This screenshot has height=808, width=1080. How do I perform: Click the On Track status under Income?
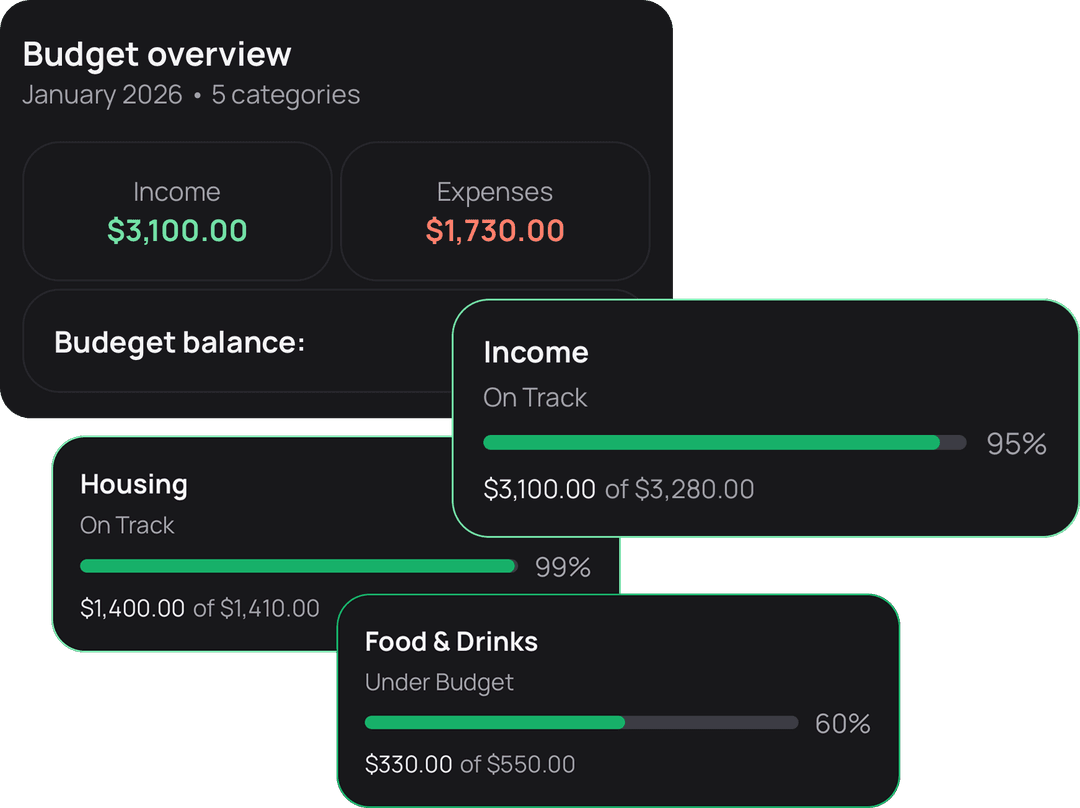point(534,397)
